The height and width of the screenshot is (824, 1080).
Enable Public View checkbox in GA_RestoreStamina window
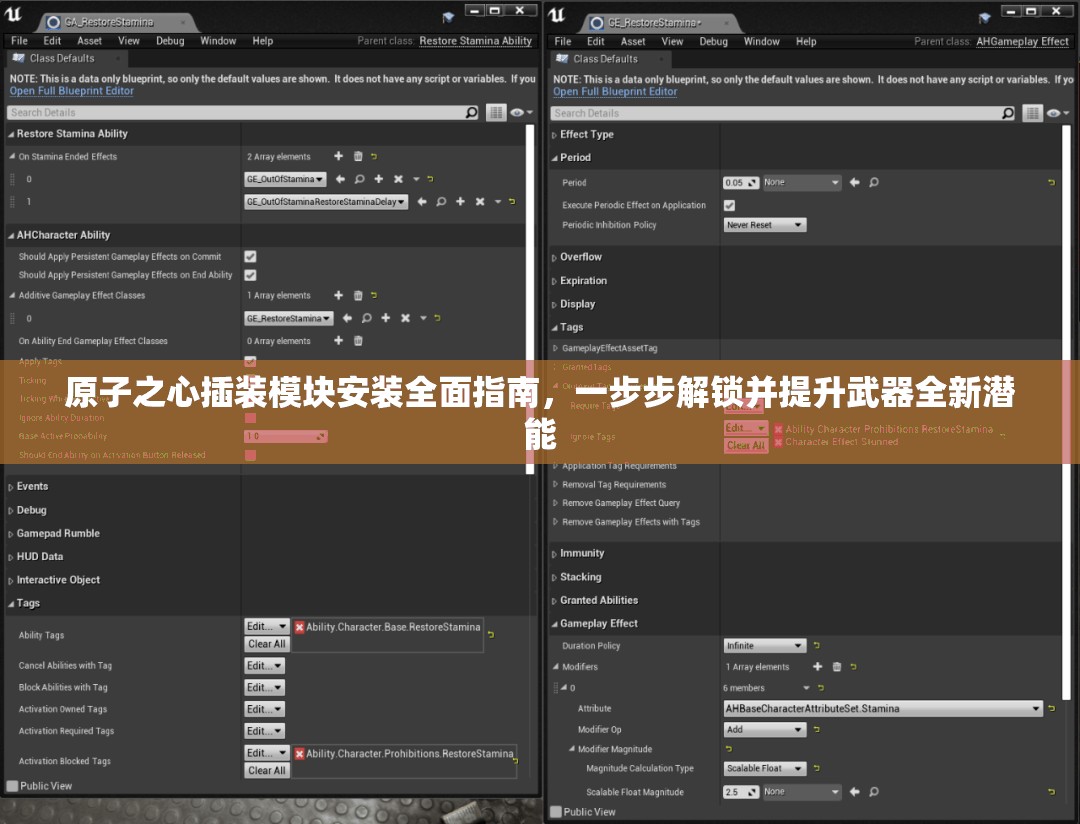click(x=13, y=786)
